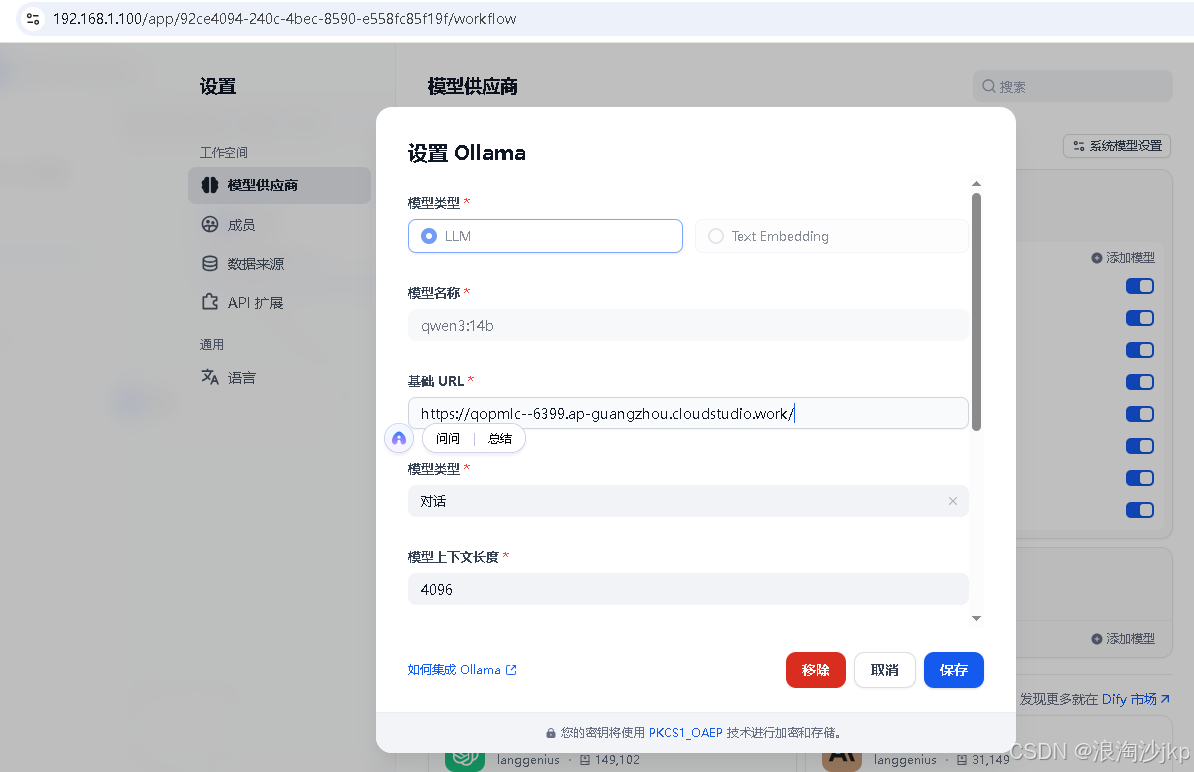Click the upper 添加模型 button
This screenshot has height=772, width=1194.
pyautogui.click(x=1122, y=258)
